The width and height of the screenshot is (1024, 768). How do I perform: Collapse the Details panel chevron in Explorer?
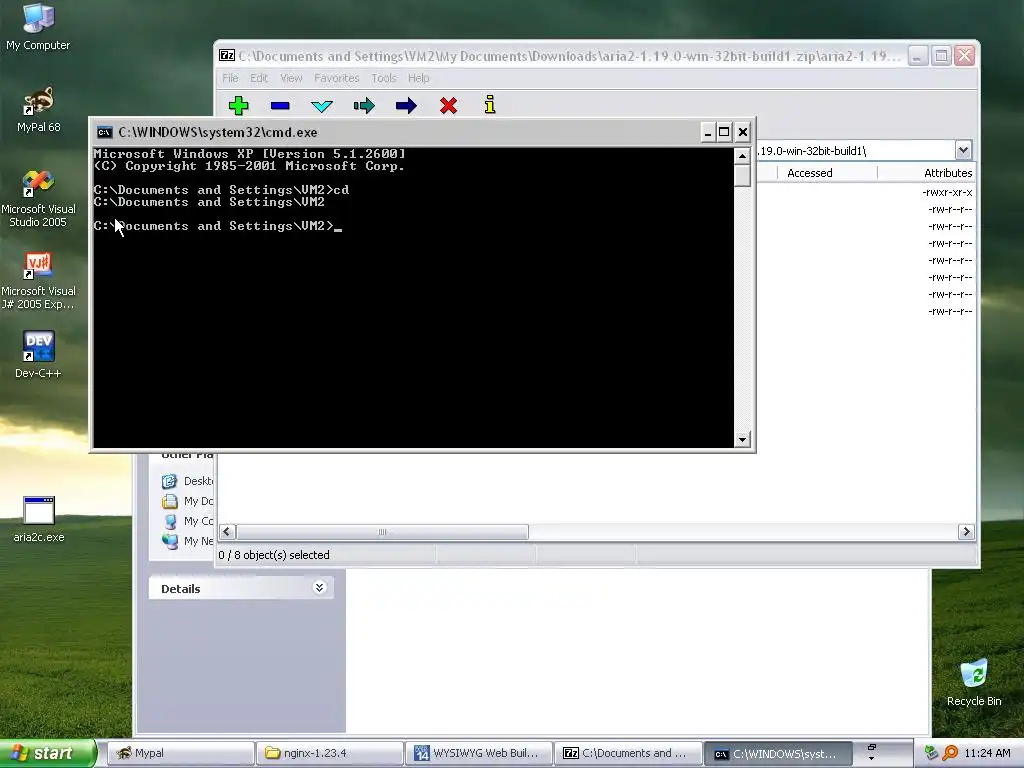[319, 588]
